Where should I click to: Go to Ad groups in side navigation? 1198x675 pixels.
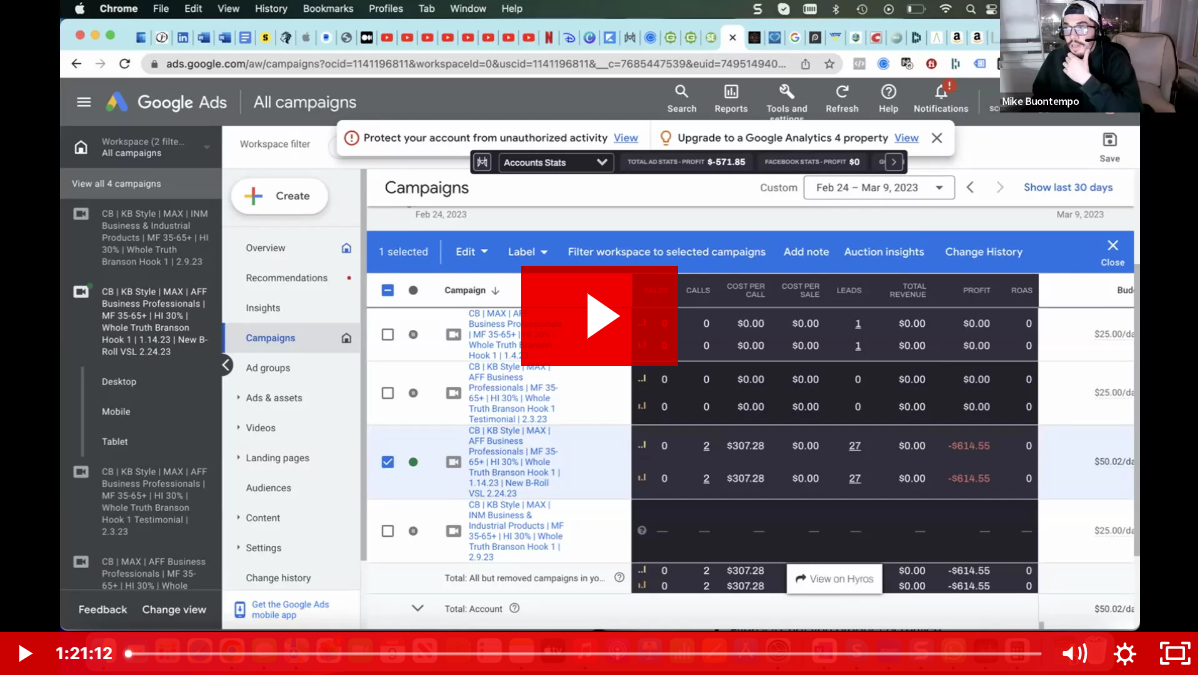click(x=268, y=368)
